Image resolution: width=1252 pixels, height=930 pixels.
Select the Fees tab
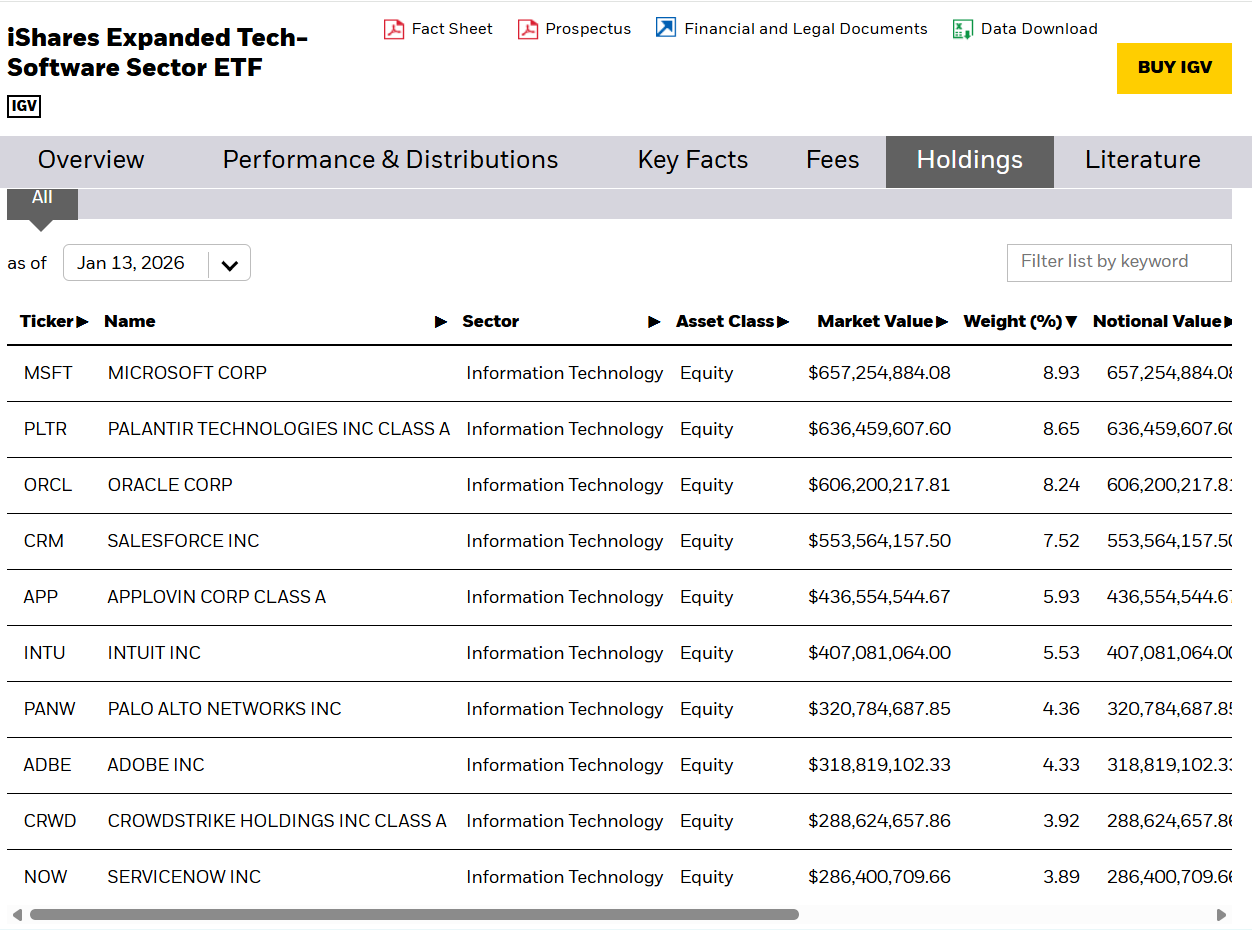coord(833,160)
